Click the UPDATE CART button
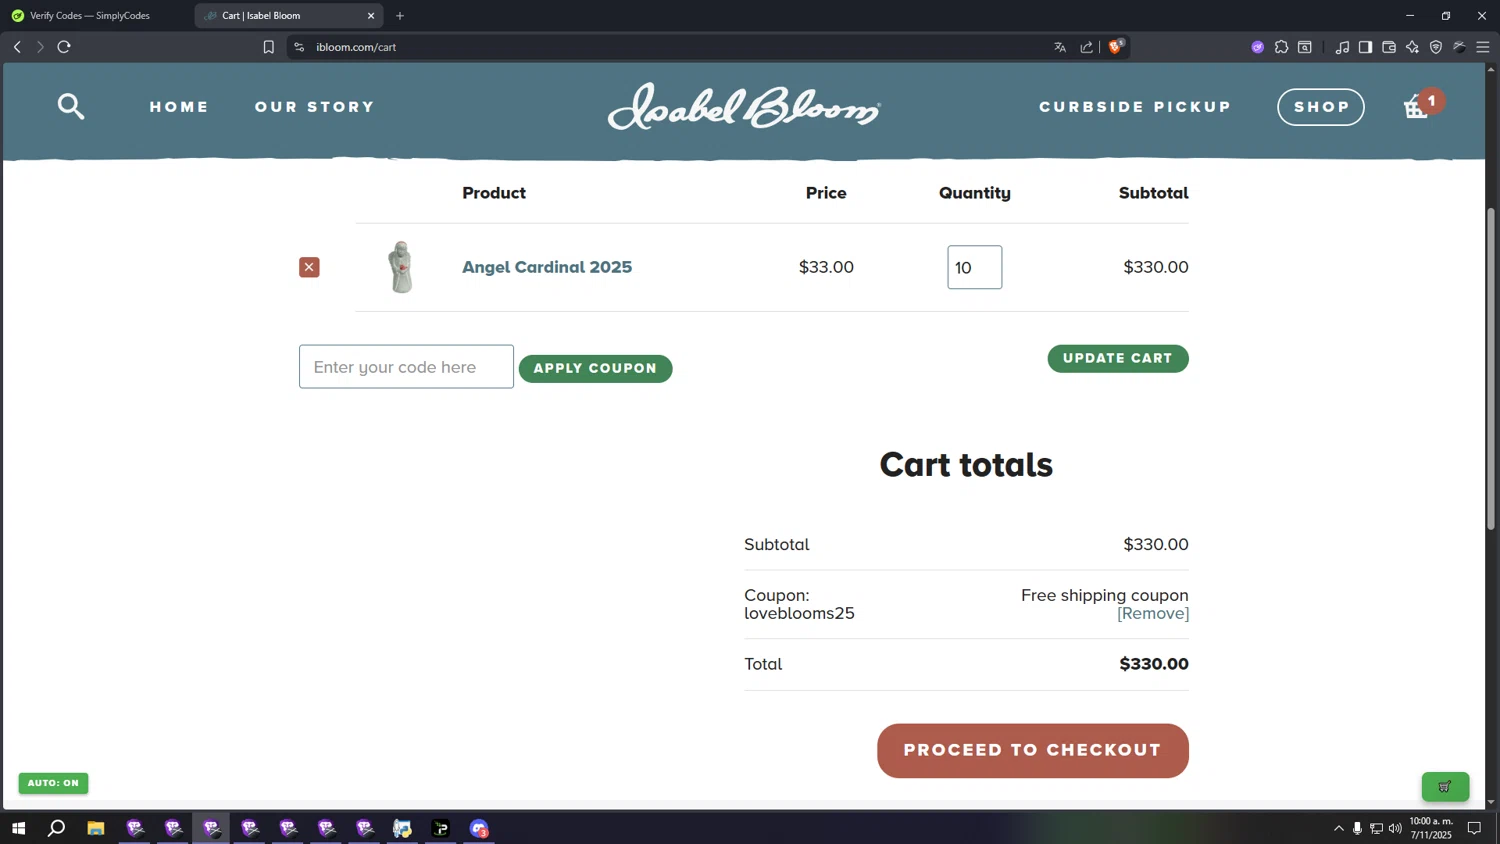Viewport: 1500px width, 844px height. point(1118,358)
